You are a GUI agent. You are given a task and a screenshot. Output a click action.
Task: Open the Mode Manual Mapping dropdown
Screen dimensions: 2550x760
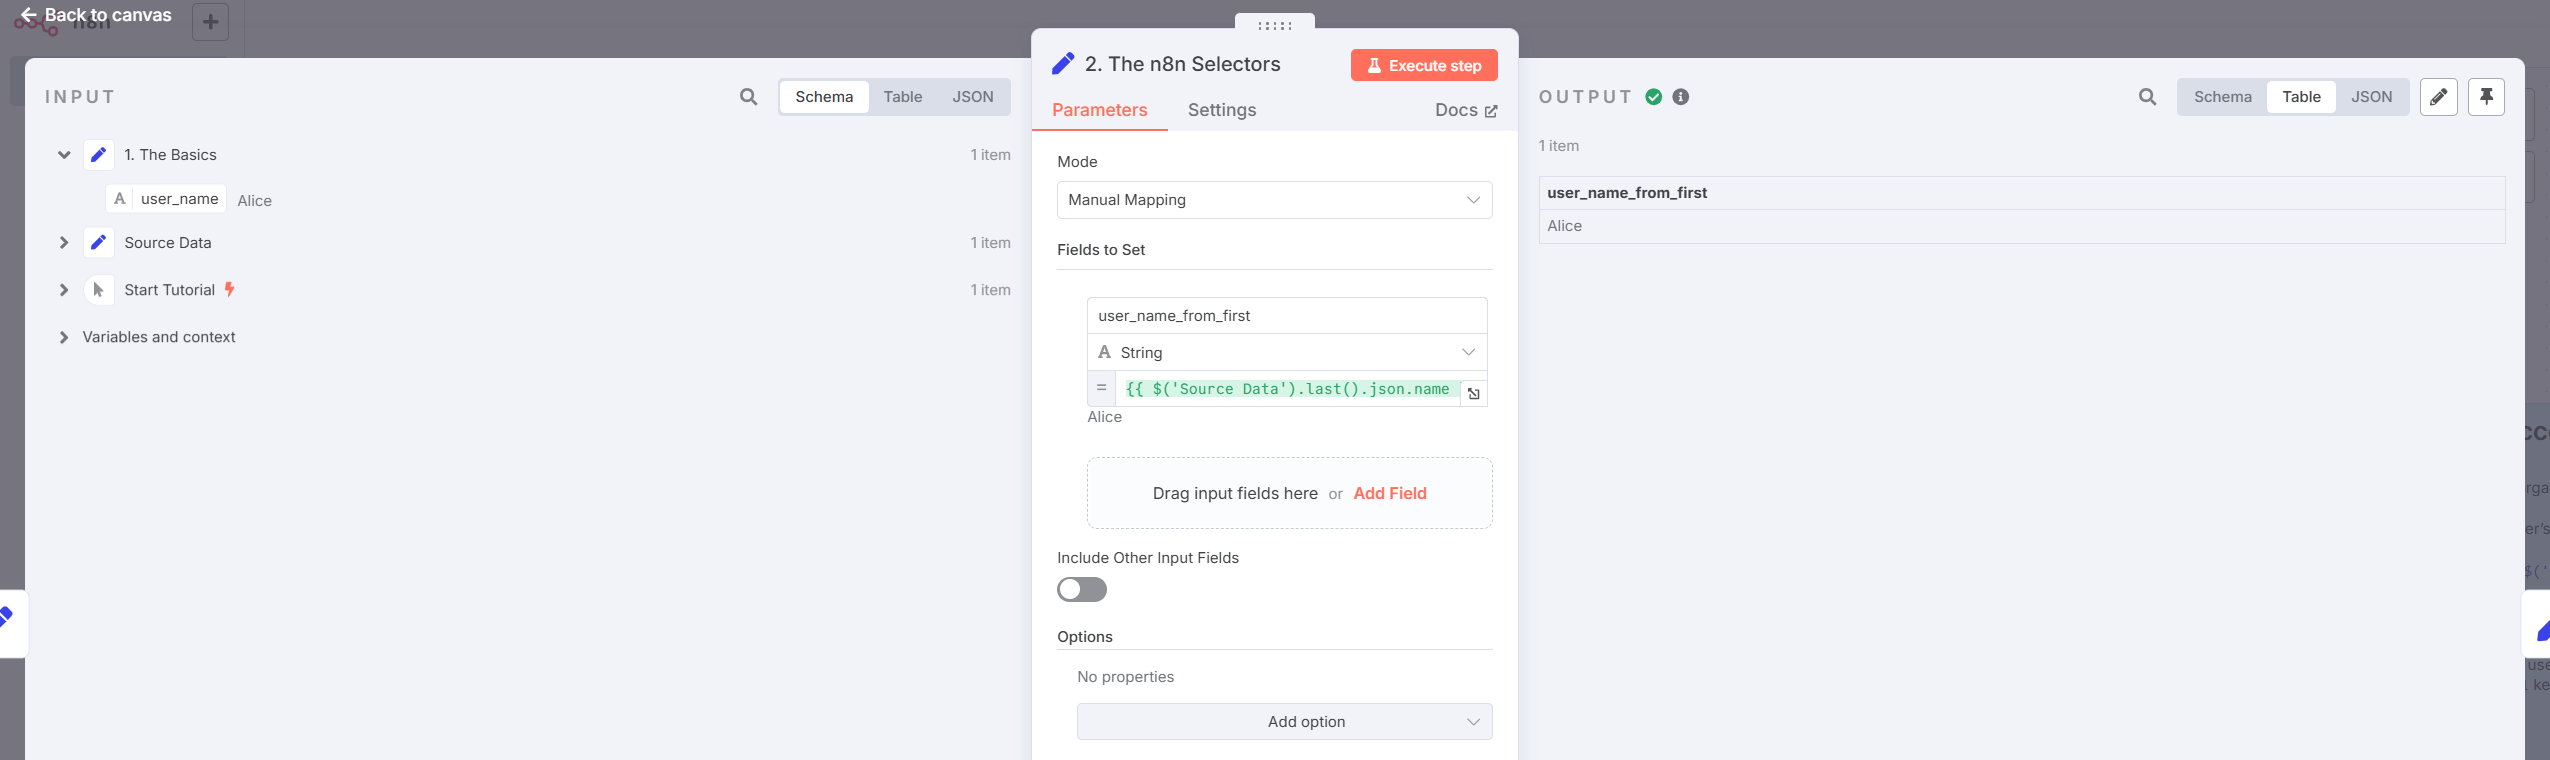(1274, 200)
